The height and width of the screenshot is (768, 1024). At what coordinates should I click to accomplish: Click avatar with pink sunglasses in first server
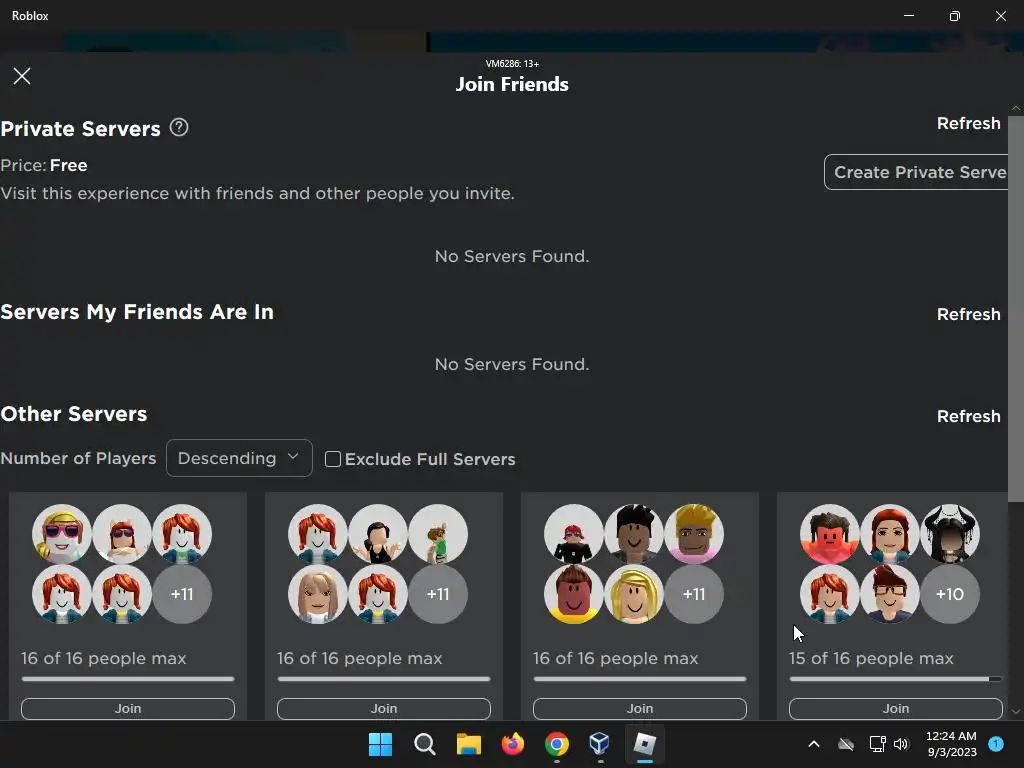coord(62,534)
